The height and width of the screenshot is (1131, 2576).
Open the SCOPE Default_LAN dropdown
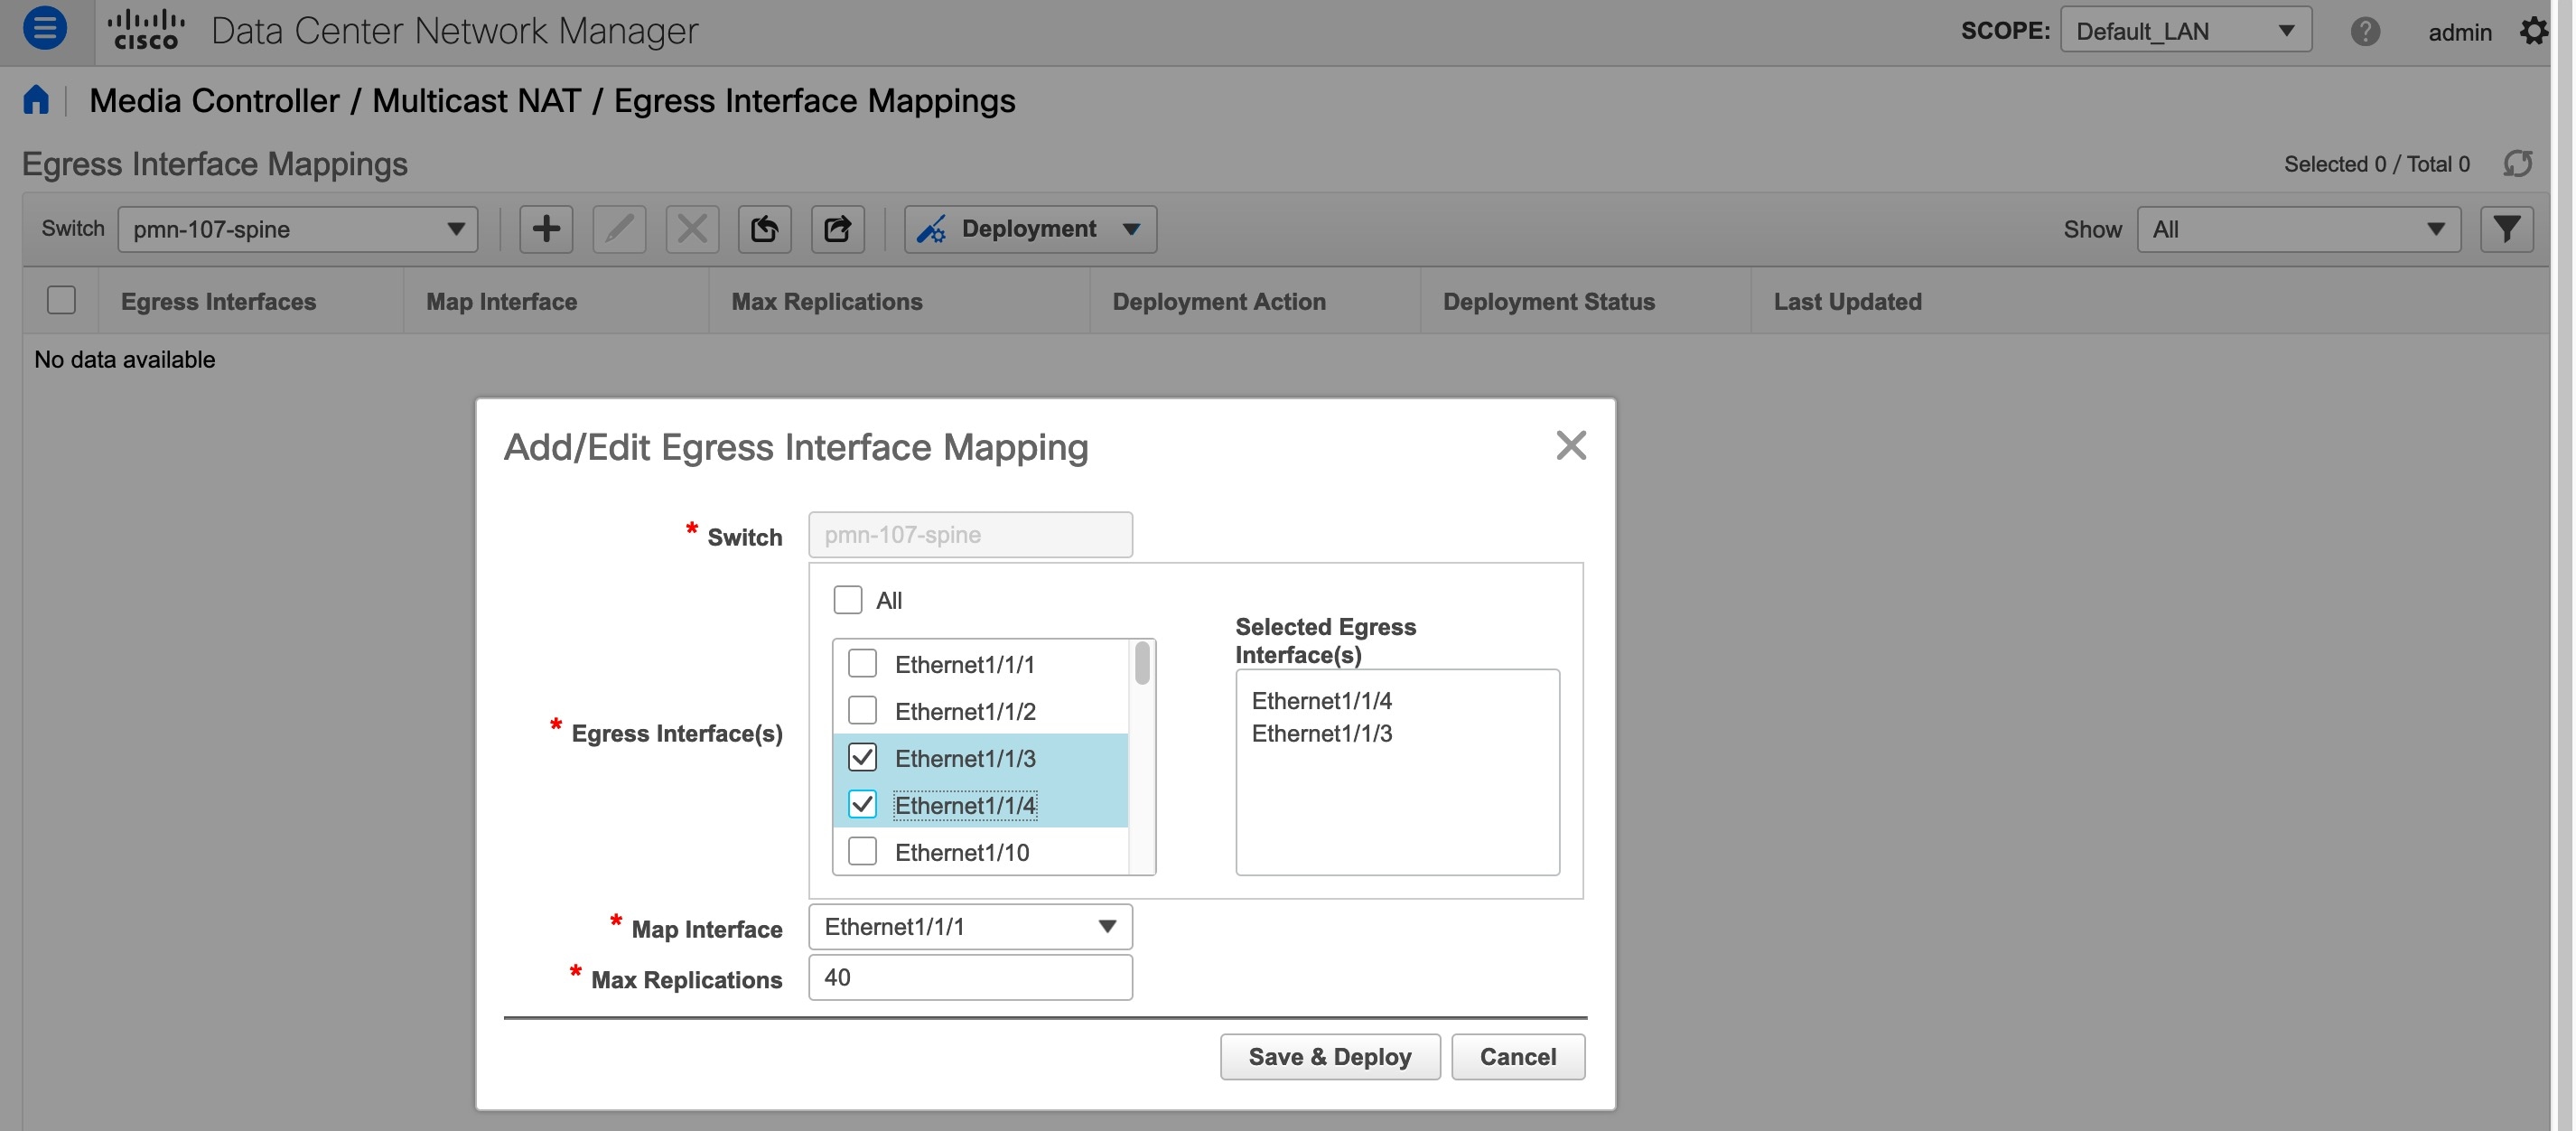(2186, 31)
